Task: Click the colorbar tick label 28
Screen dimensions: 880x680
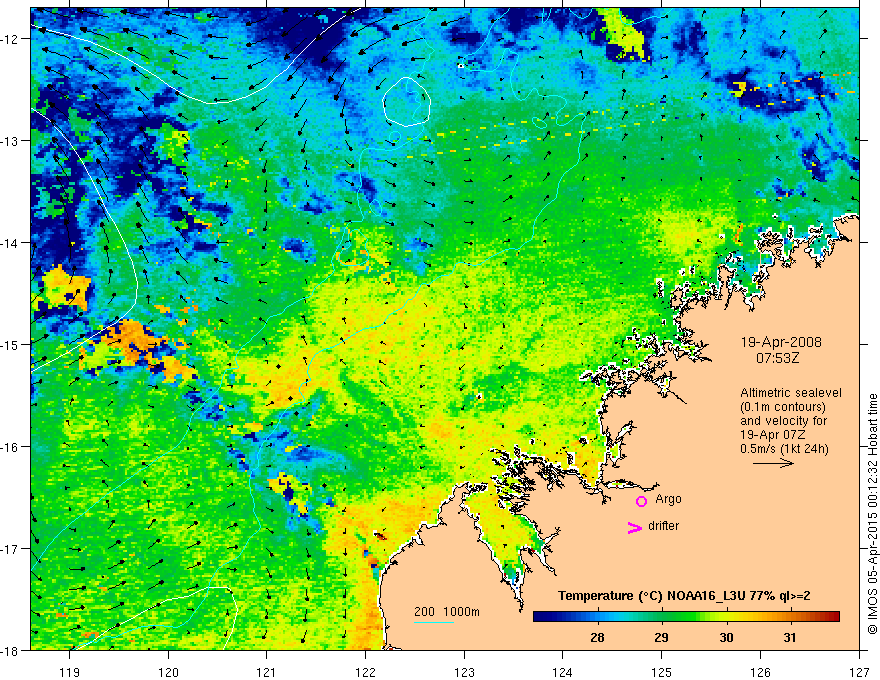Action: 597,637
